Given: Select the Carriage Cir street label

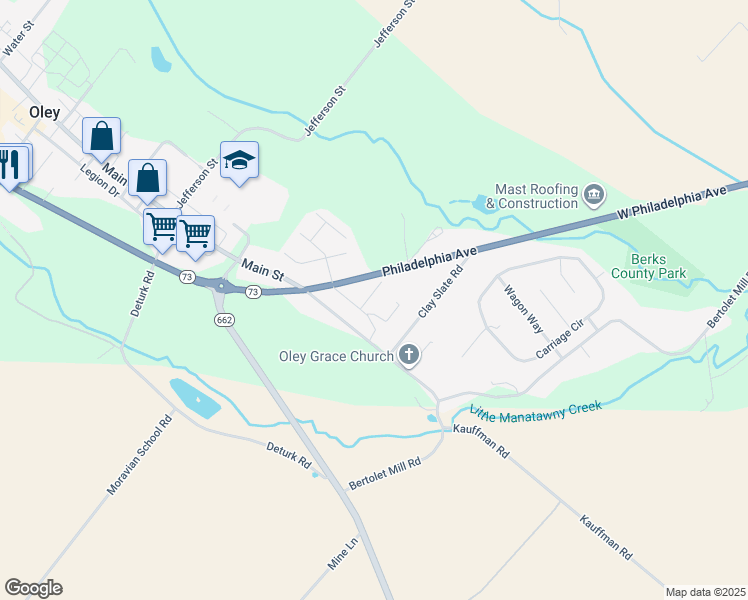Looking at the screenshot, I should tap(560, 339).
